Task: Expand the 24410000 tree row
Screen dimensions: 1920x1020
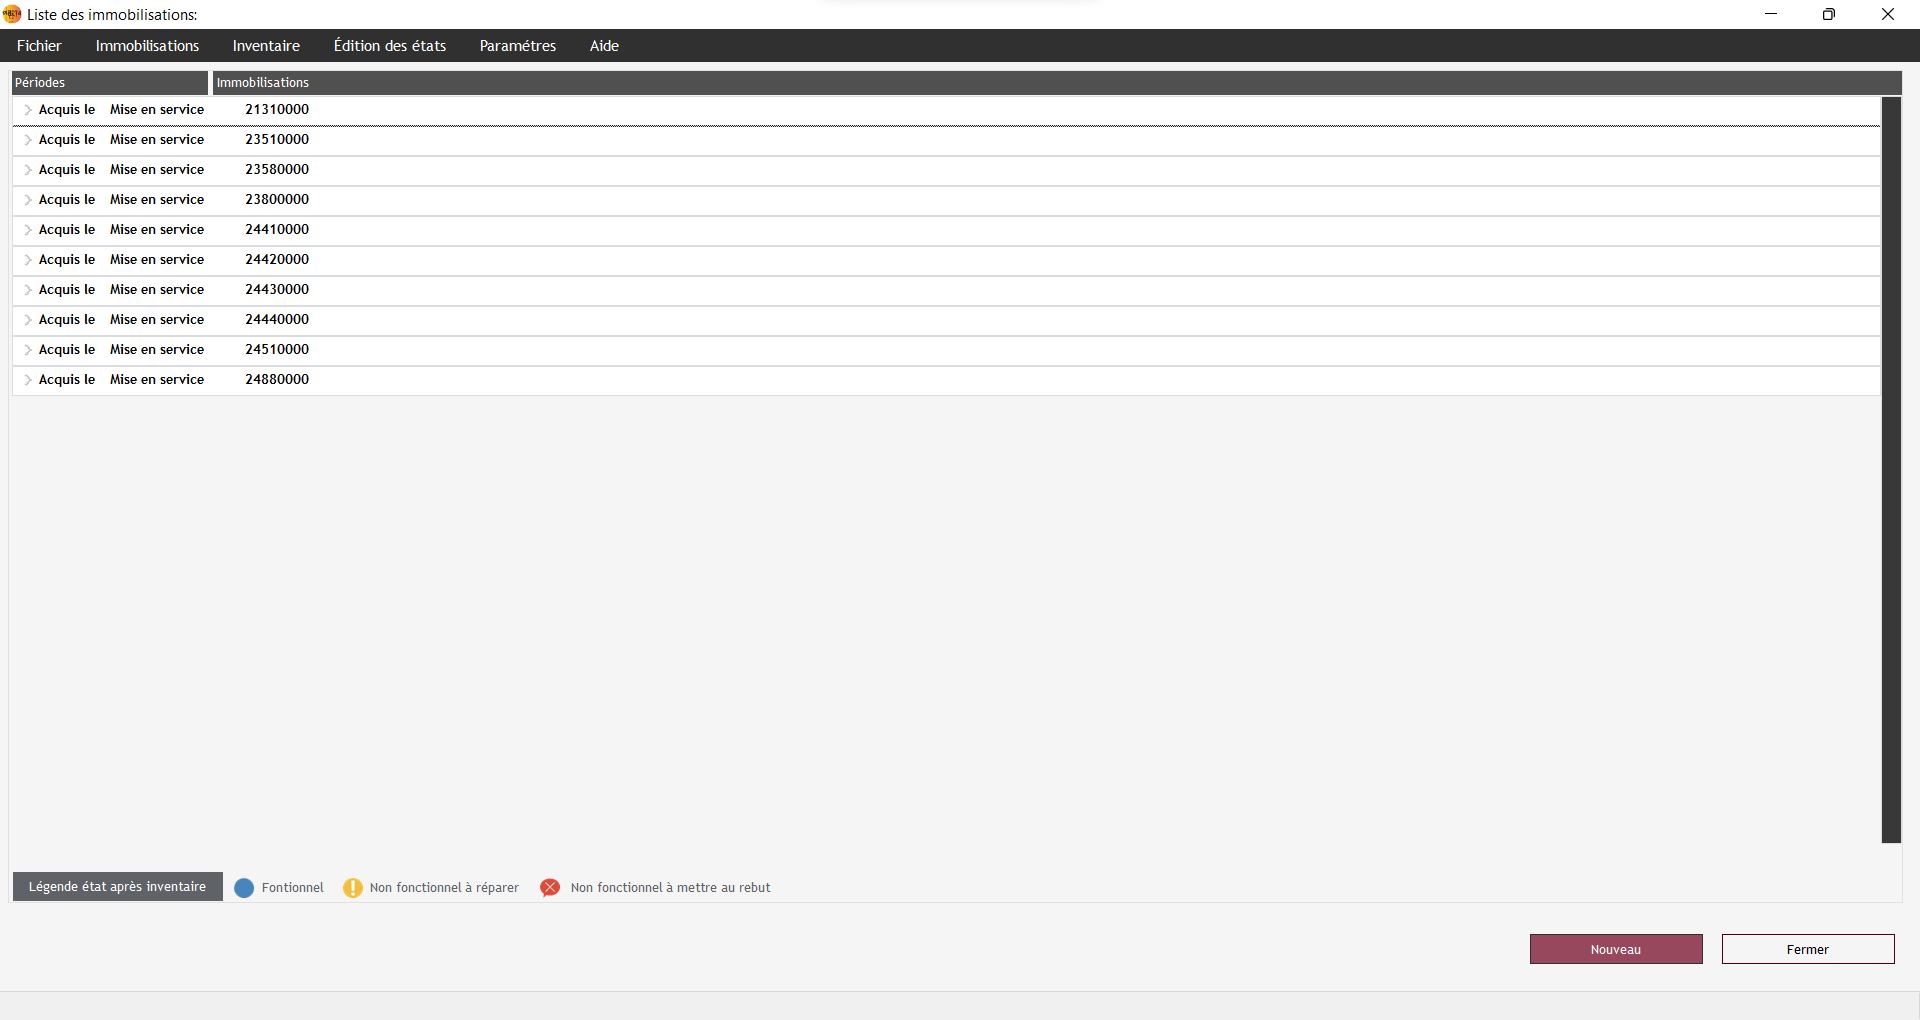Action: click(28, 230)
